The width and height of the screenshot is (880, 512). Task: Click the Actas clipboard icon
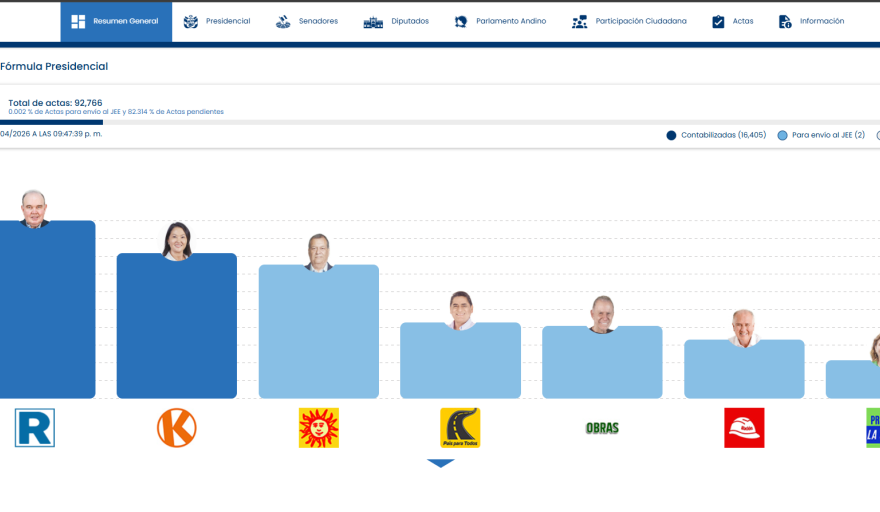pos(718,21)
